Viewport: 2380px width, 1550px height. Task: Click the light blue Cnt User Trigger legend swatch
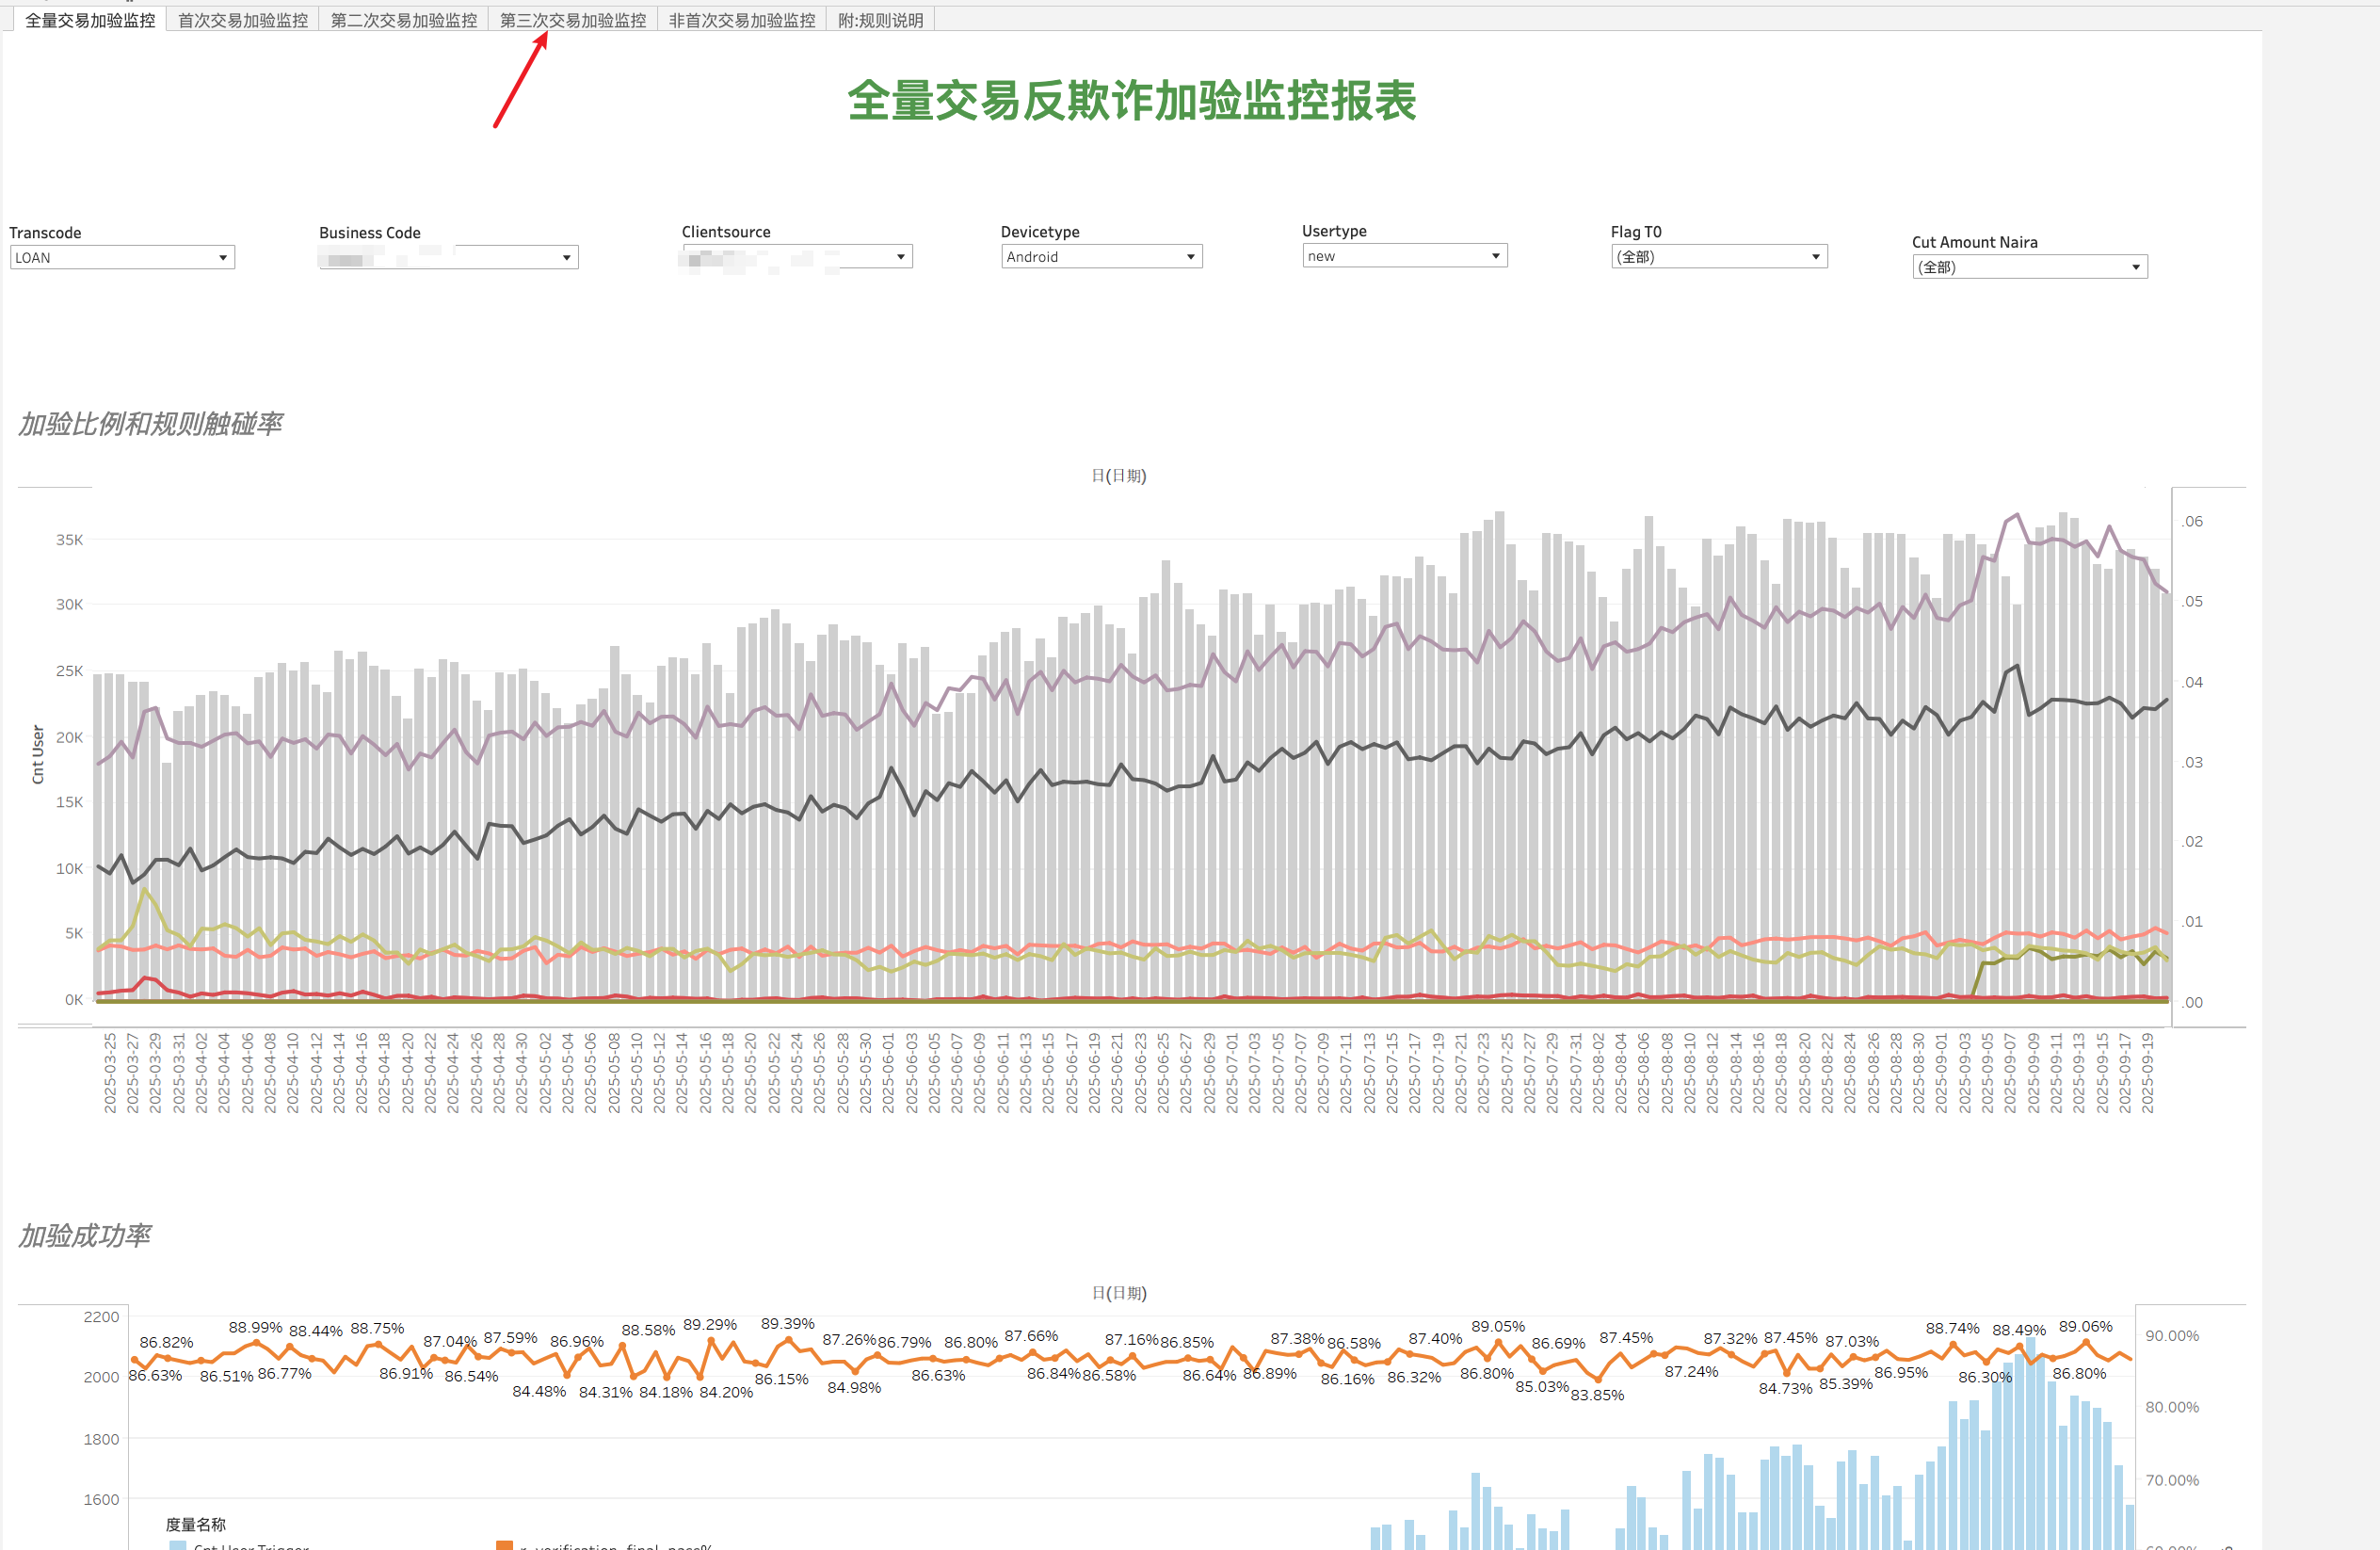pos(177,1546)
